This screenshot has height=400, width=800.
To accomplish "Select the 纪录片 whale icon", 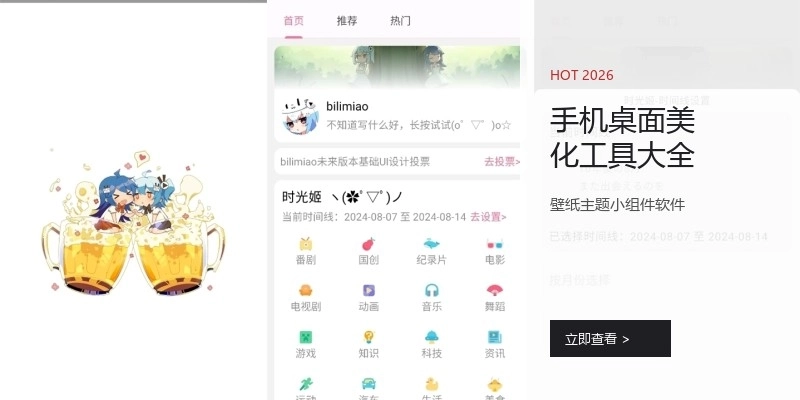I will tap(432, 244).
